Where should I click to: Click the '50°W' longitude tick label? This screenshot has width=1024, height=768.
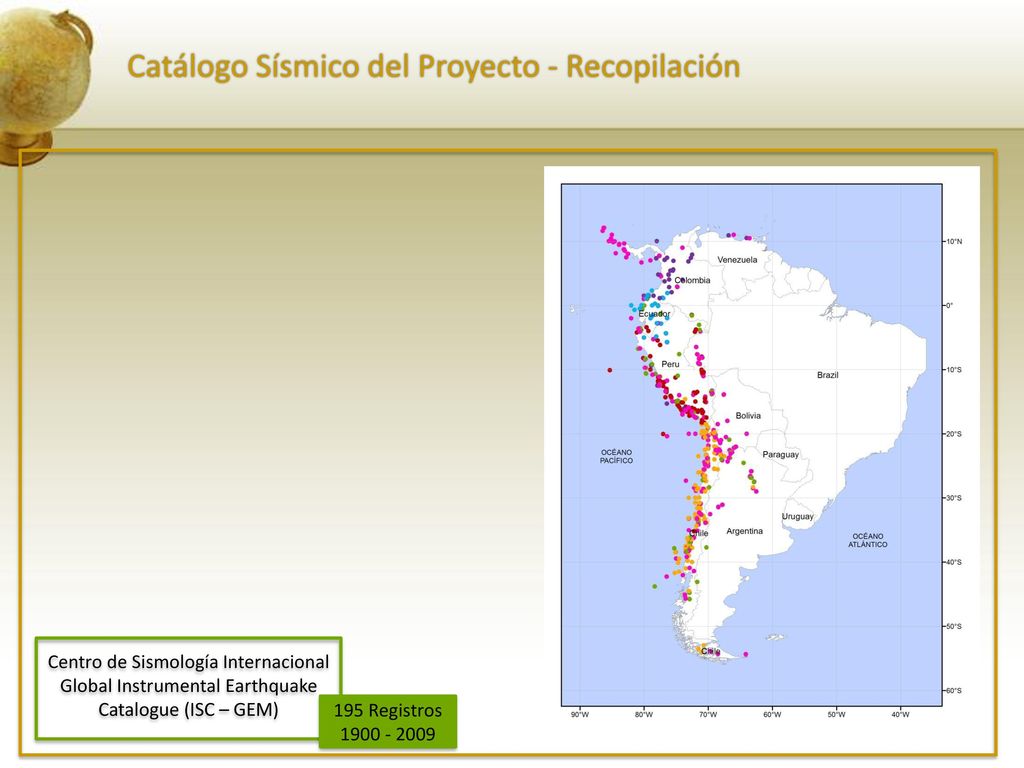837,714
